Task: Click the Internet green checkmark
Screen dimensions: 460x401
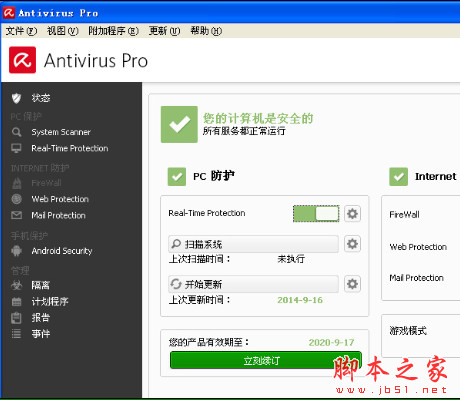Action: point(398,177)
